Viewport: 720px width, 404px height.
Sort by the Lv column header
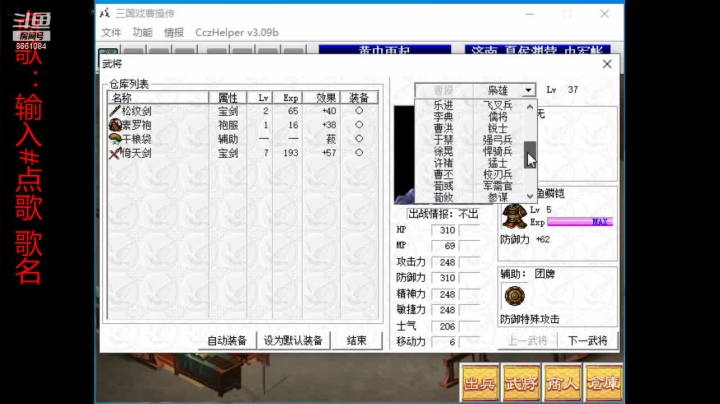(260, 97)
